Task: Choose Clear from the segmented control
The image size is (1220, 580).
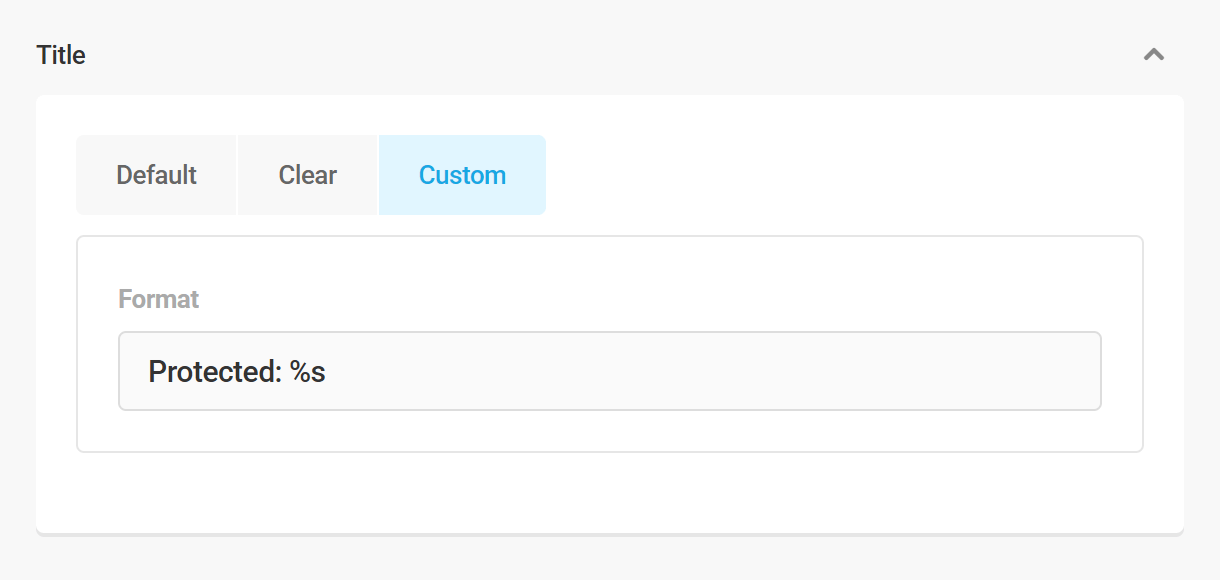Action: click(x=306, y=174)
